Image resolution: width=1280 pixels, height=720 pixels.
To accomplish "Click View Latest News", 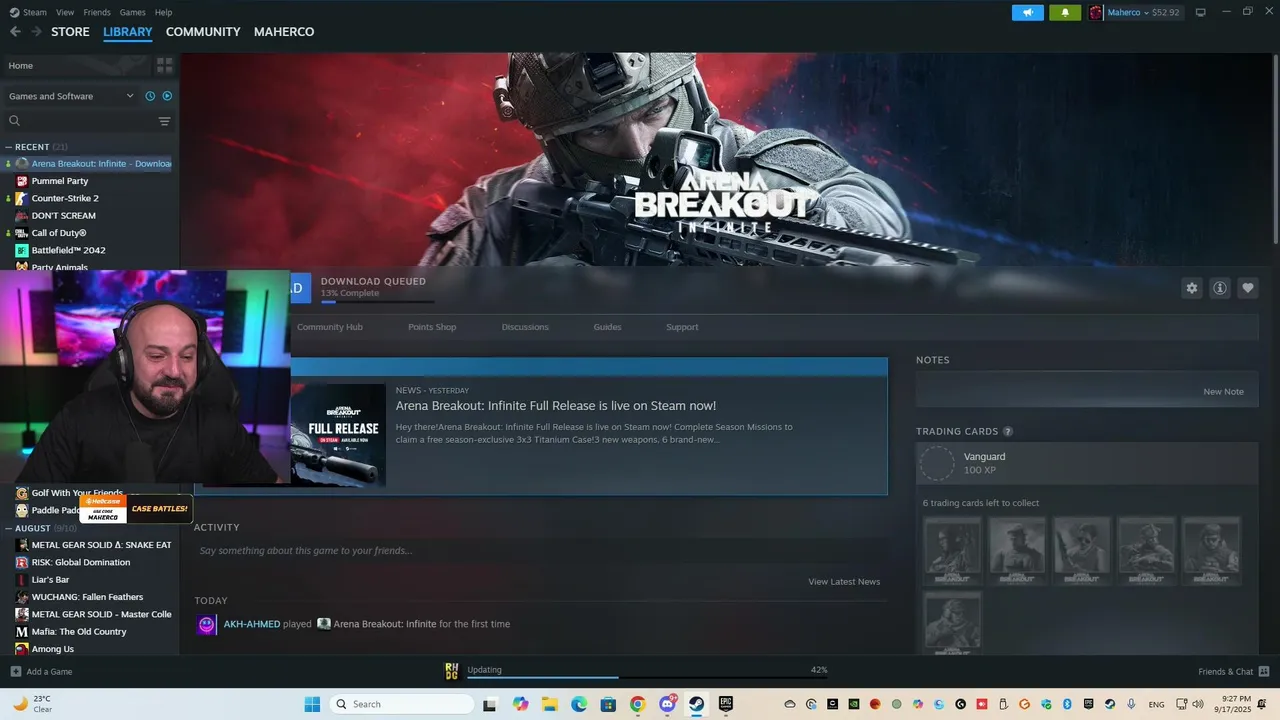I will [x=844, y=582].
